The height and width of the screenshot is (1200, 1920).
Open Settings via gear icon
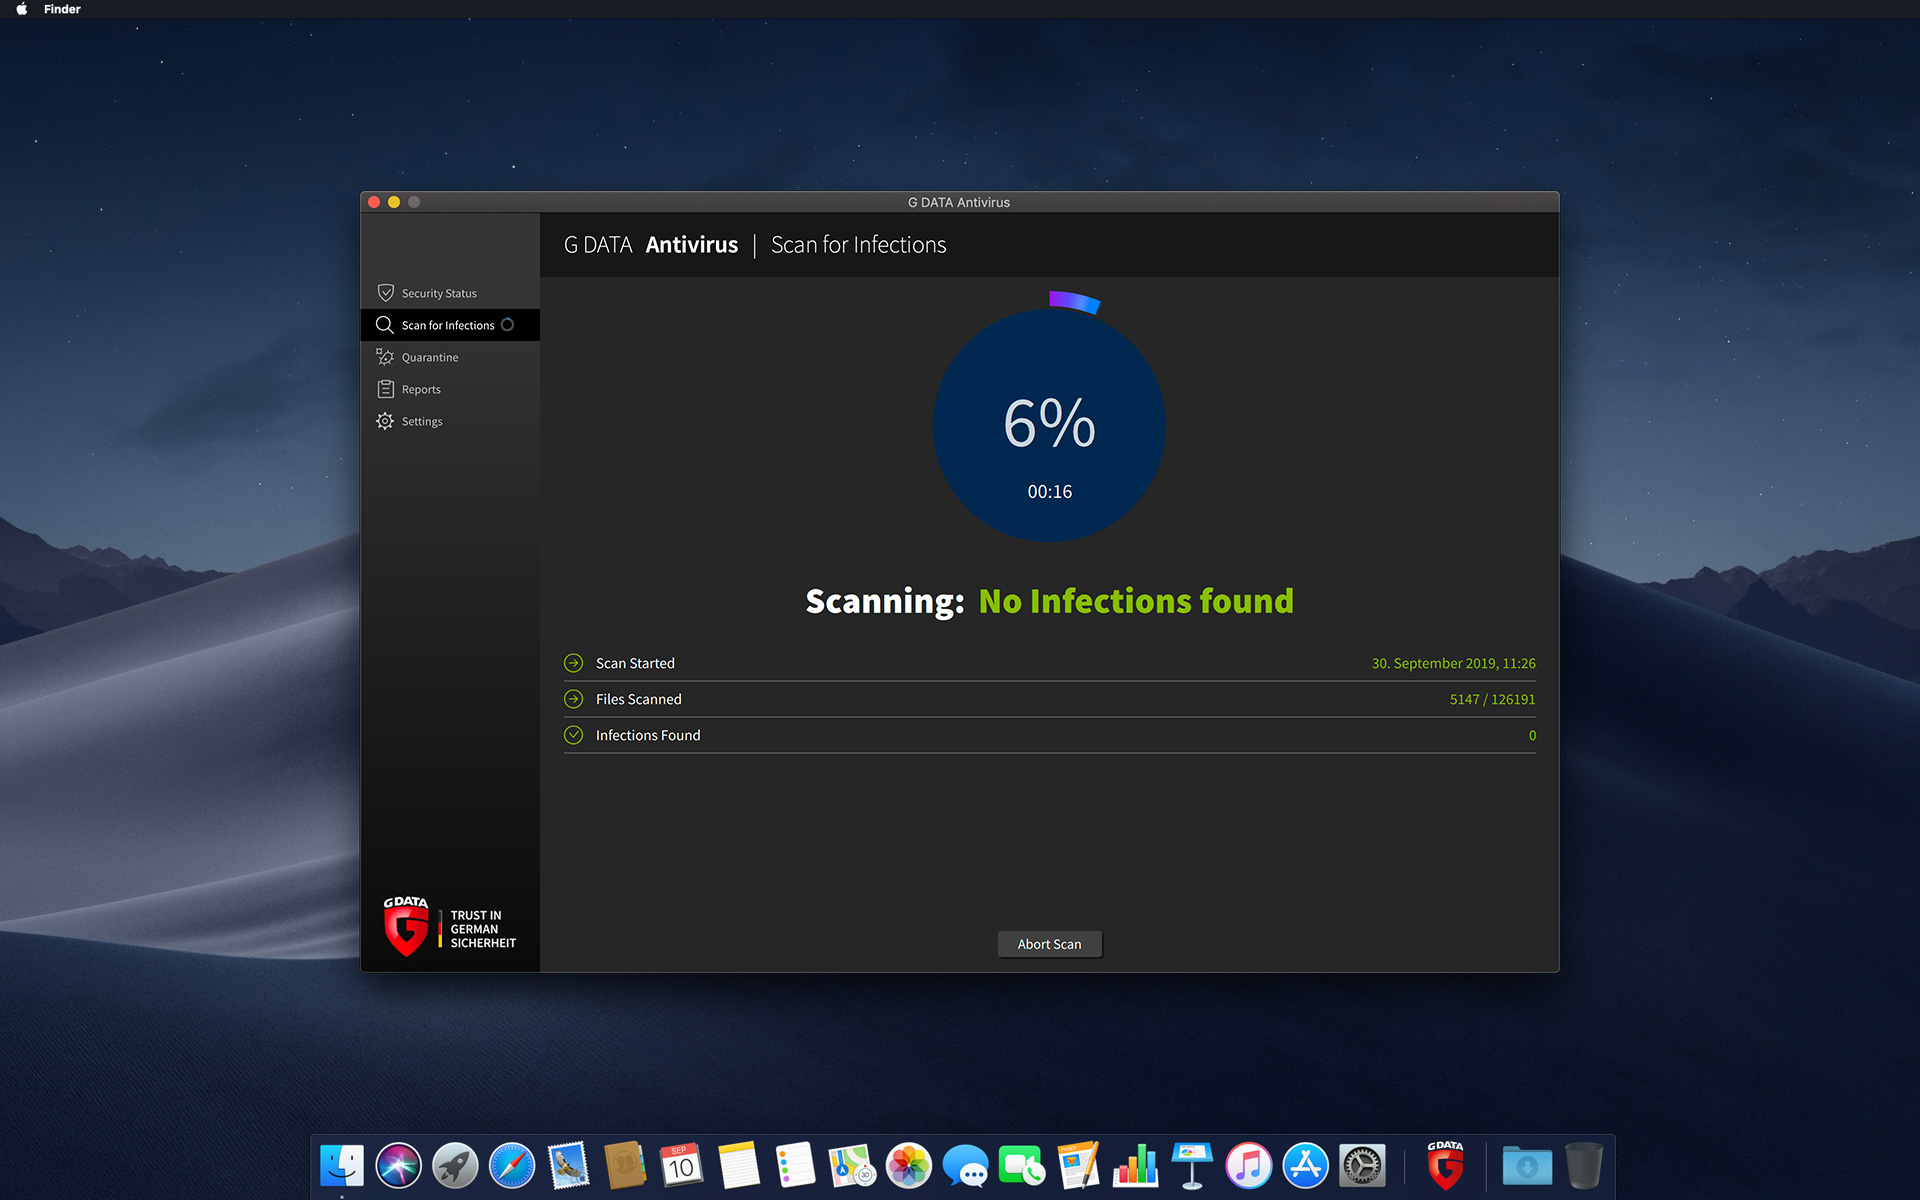click(384, 420)
